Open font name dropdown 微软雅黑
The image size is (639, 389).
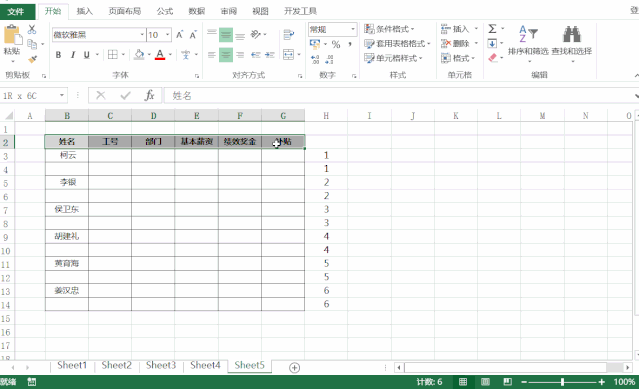click(x=142, y=35)
